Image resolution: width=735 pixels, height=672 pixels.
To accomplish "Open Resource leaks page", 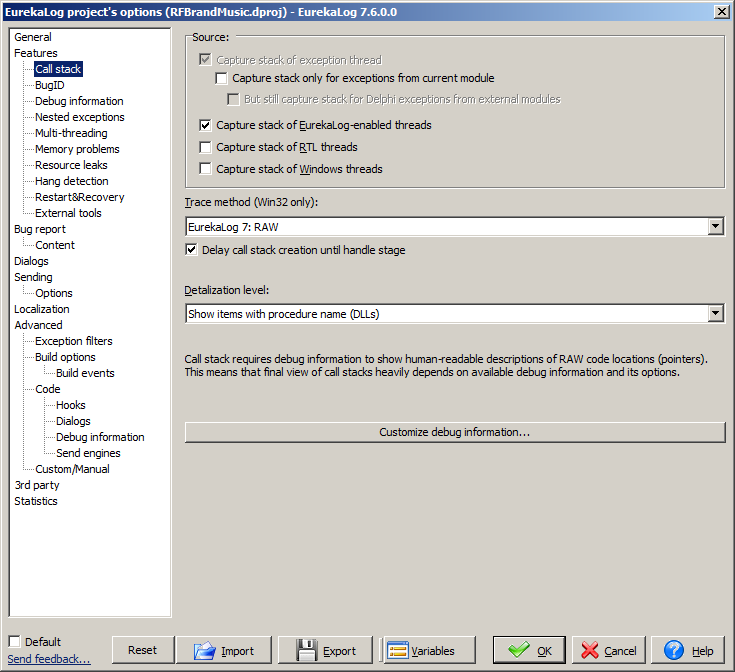I will (x=71, y=165).
